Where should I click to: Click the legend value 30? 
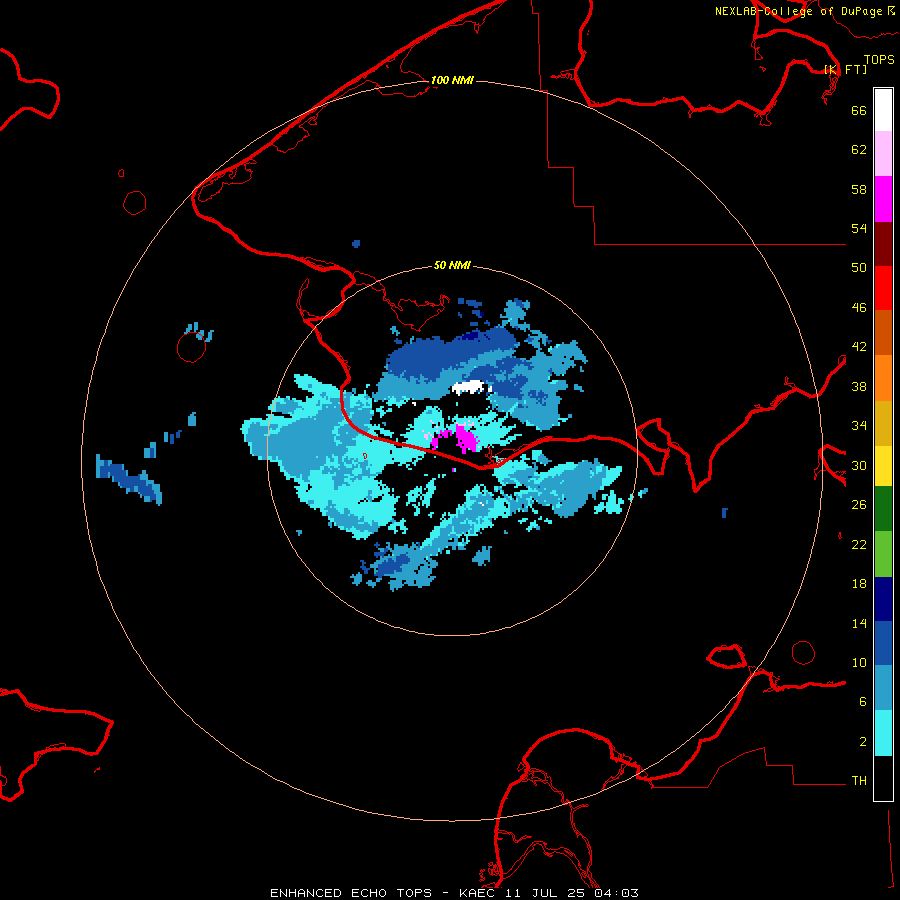tap(859, 465)
